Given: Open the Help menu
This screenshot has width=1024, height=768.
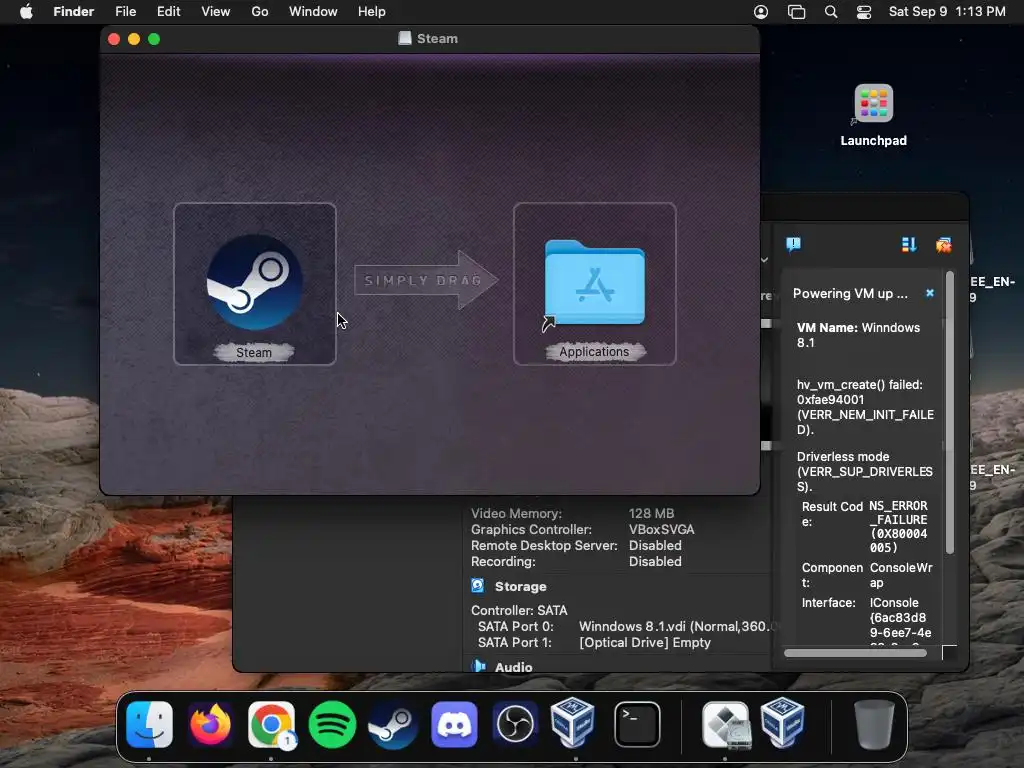Looking at the screenshot, I should (x=372, y=12).
